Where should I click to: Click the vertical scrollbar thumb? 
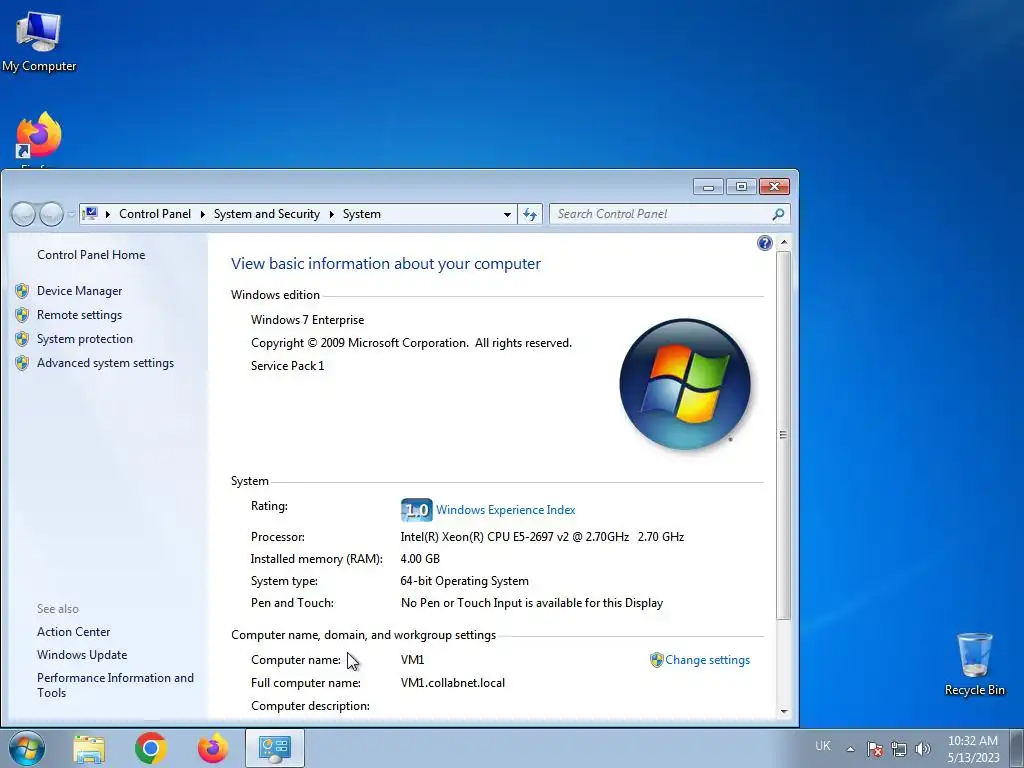[x=784, y=435]
